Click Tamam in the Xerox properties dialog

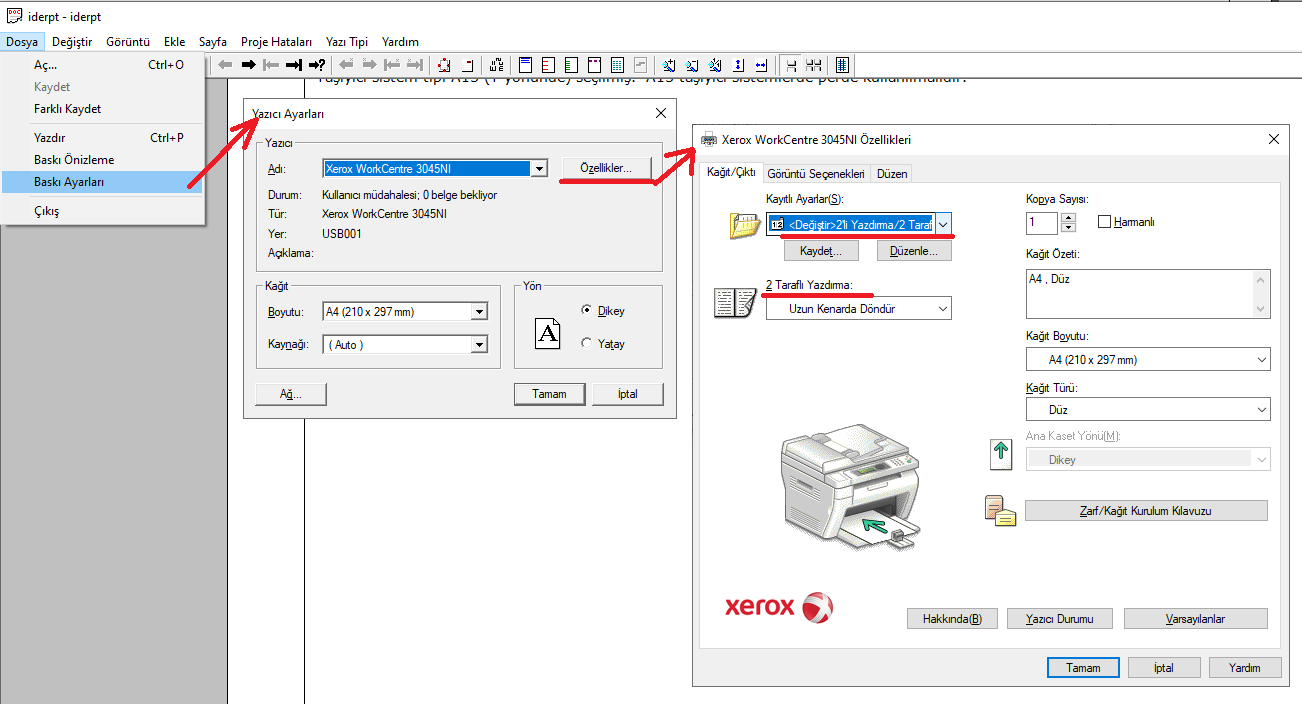1083,668
